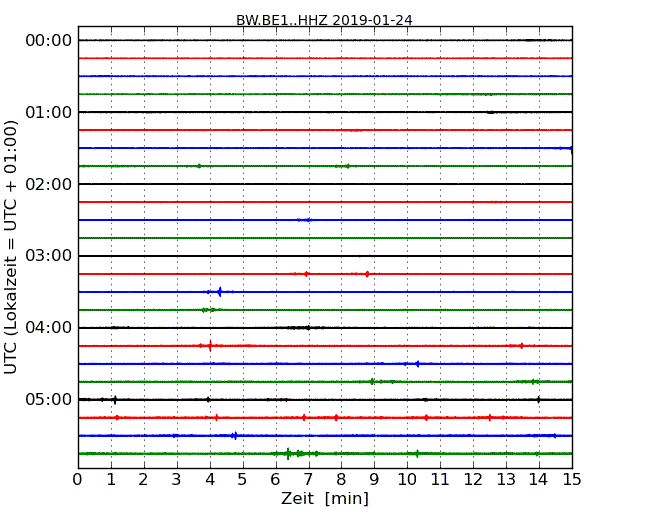Select the y-axis label UTC (Lokalzeit = UTC + 01:00)

[x=11, y=247]
